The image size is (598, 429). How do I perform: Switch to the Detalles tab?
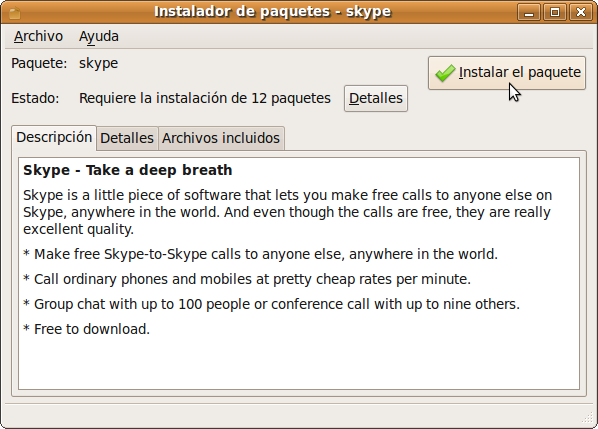pos(127,138)
